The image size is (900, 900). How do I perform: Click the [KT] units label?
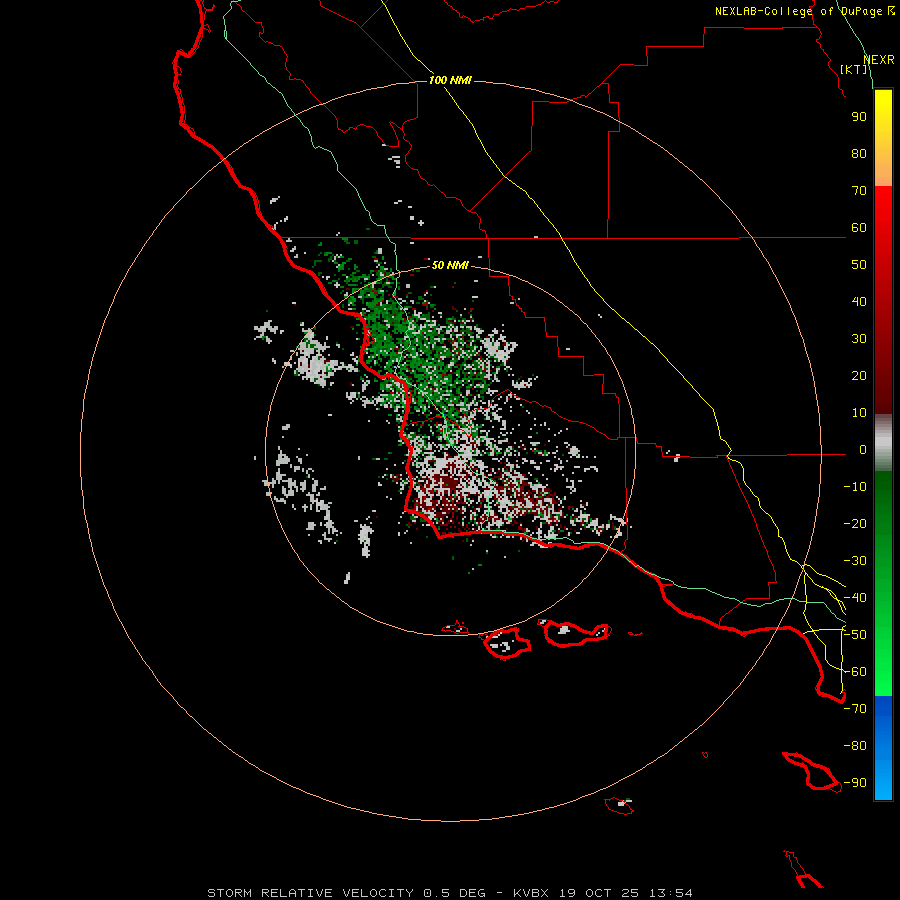[854, 69]
